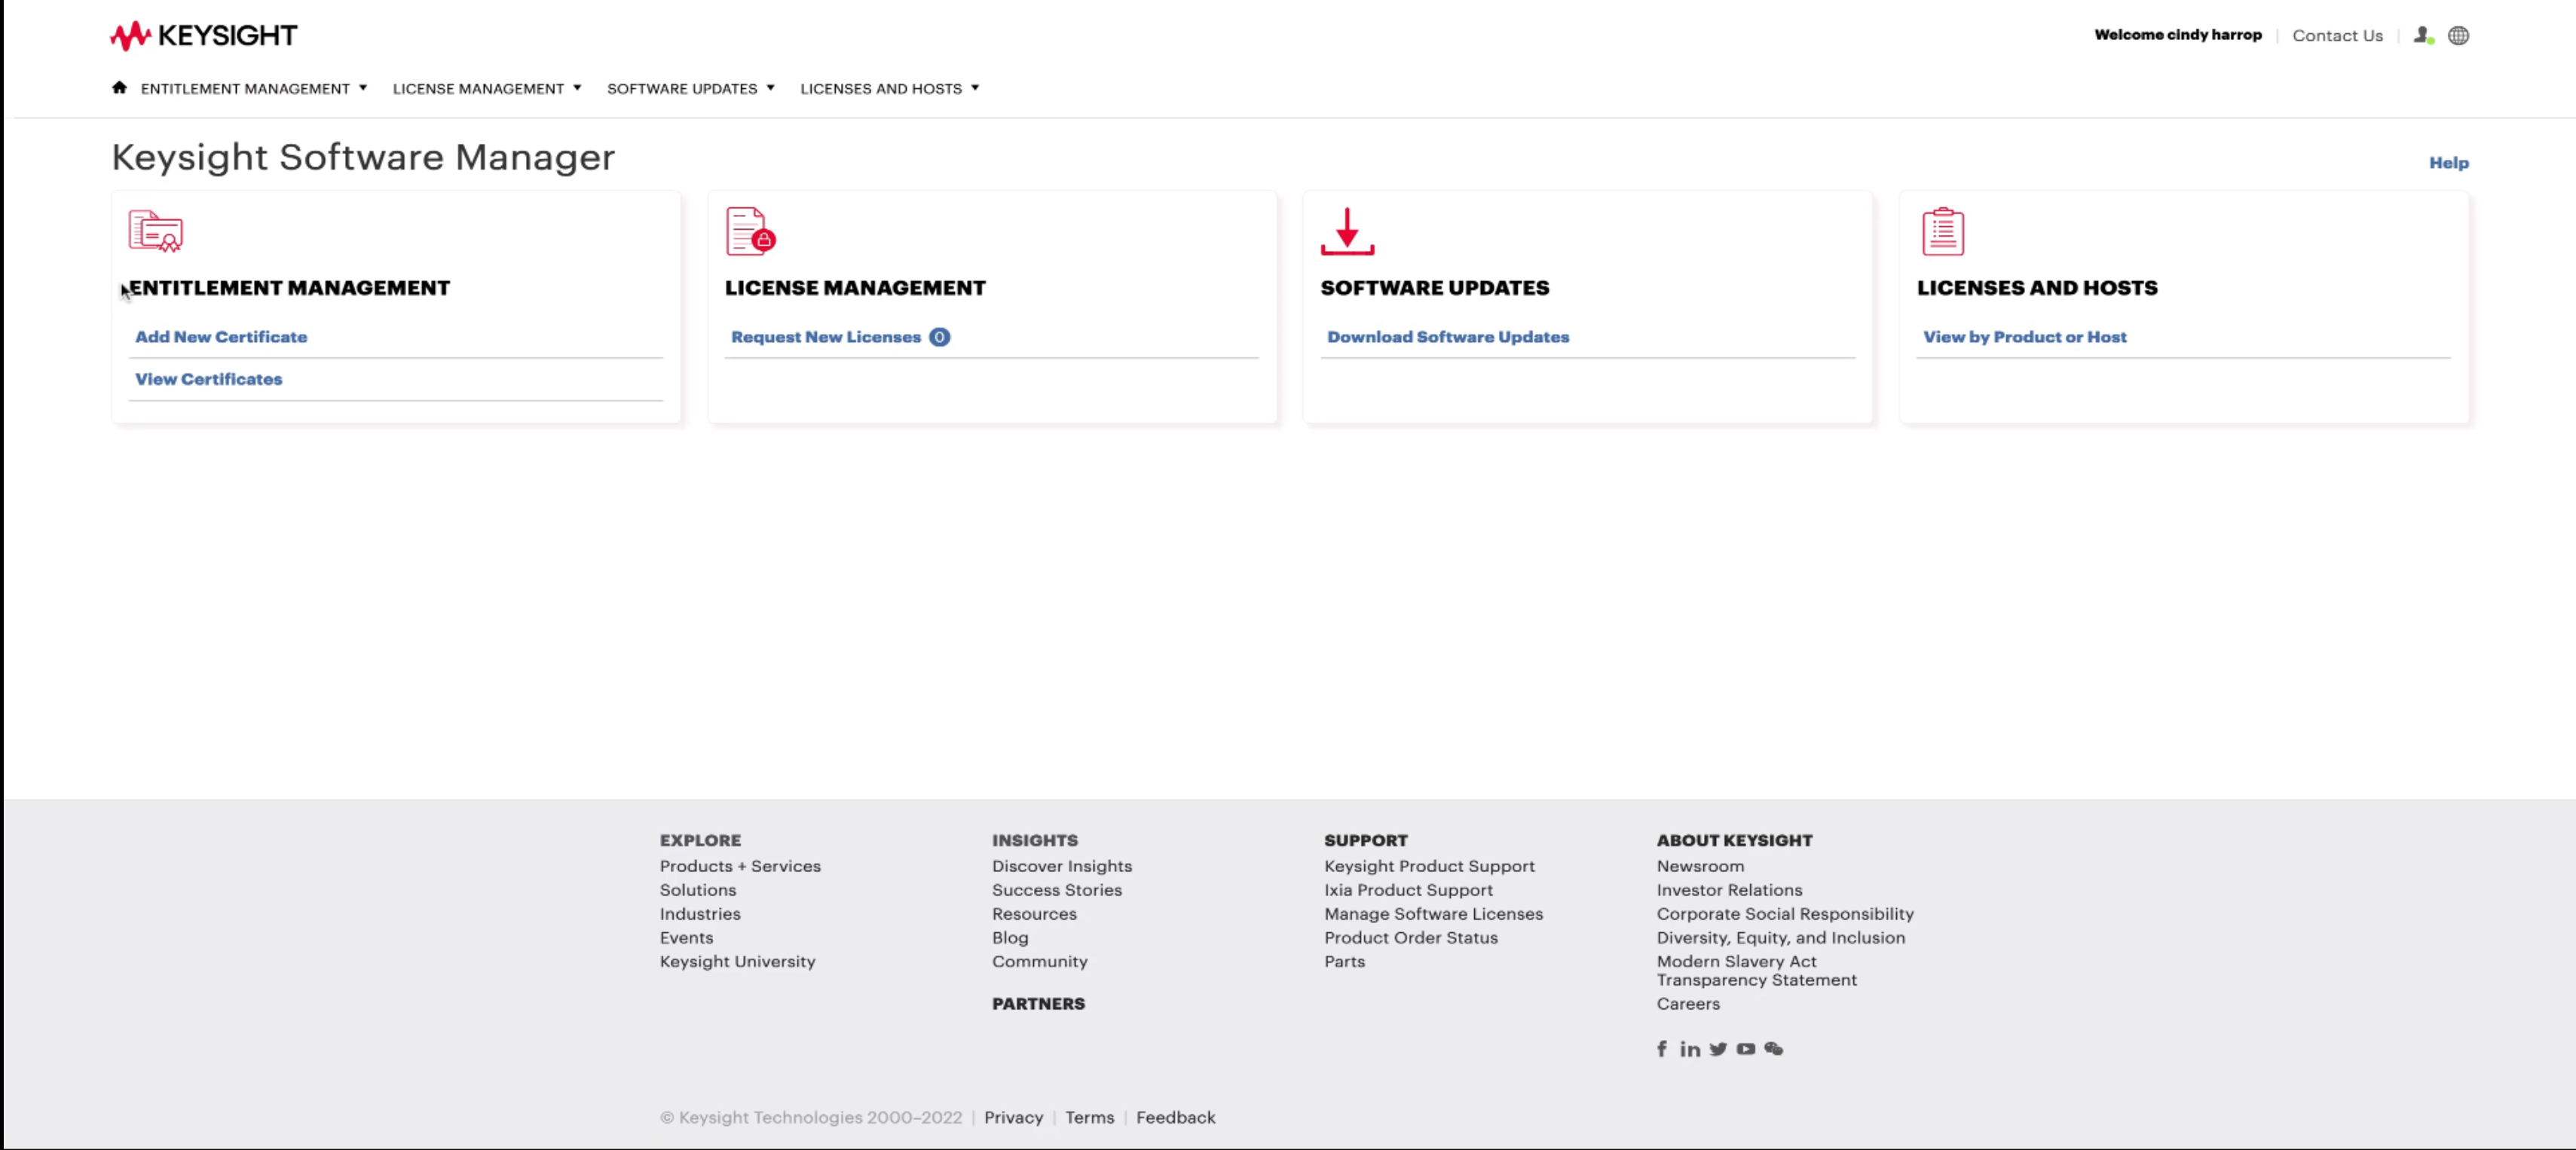Click Download Software Updates link

1448,337
